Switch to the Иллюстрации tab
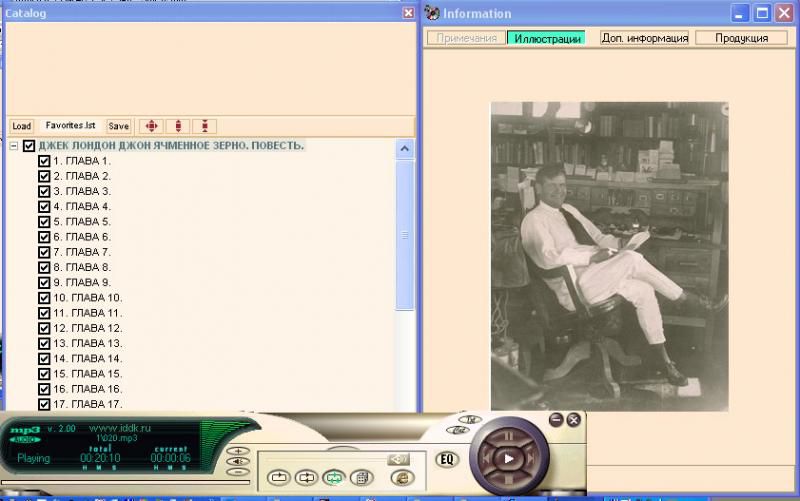 point(545,38)
